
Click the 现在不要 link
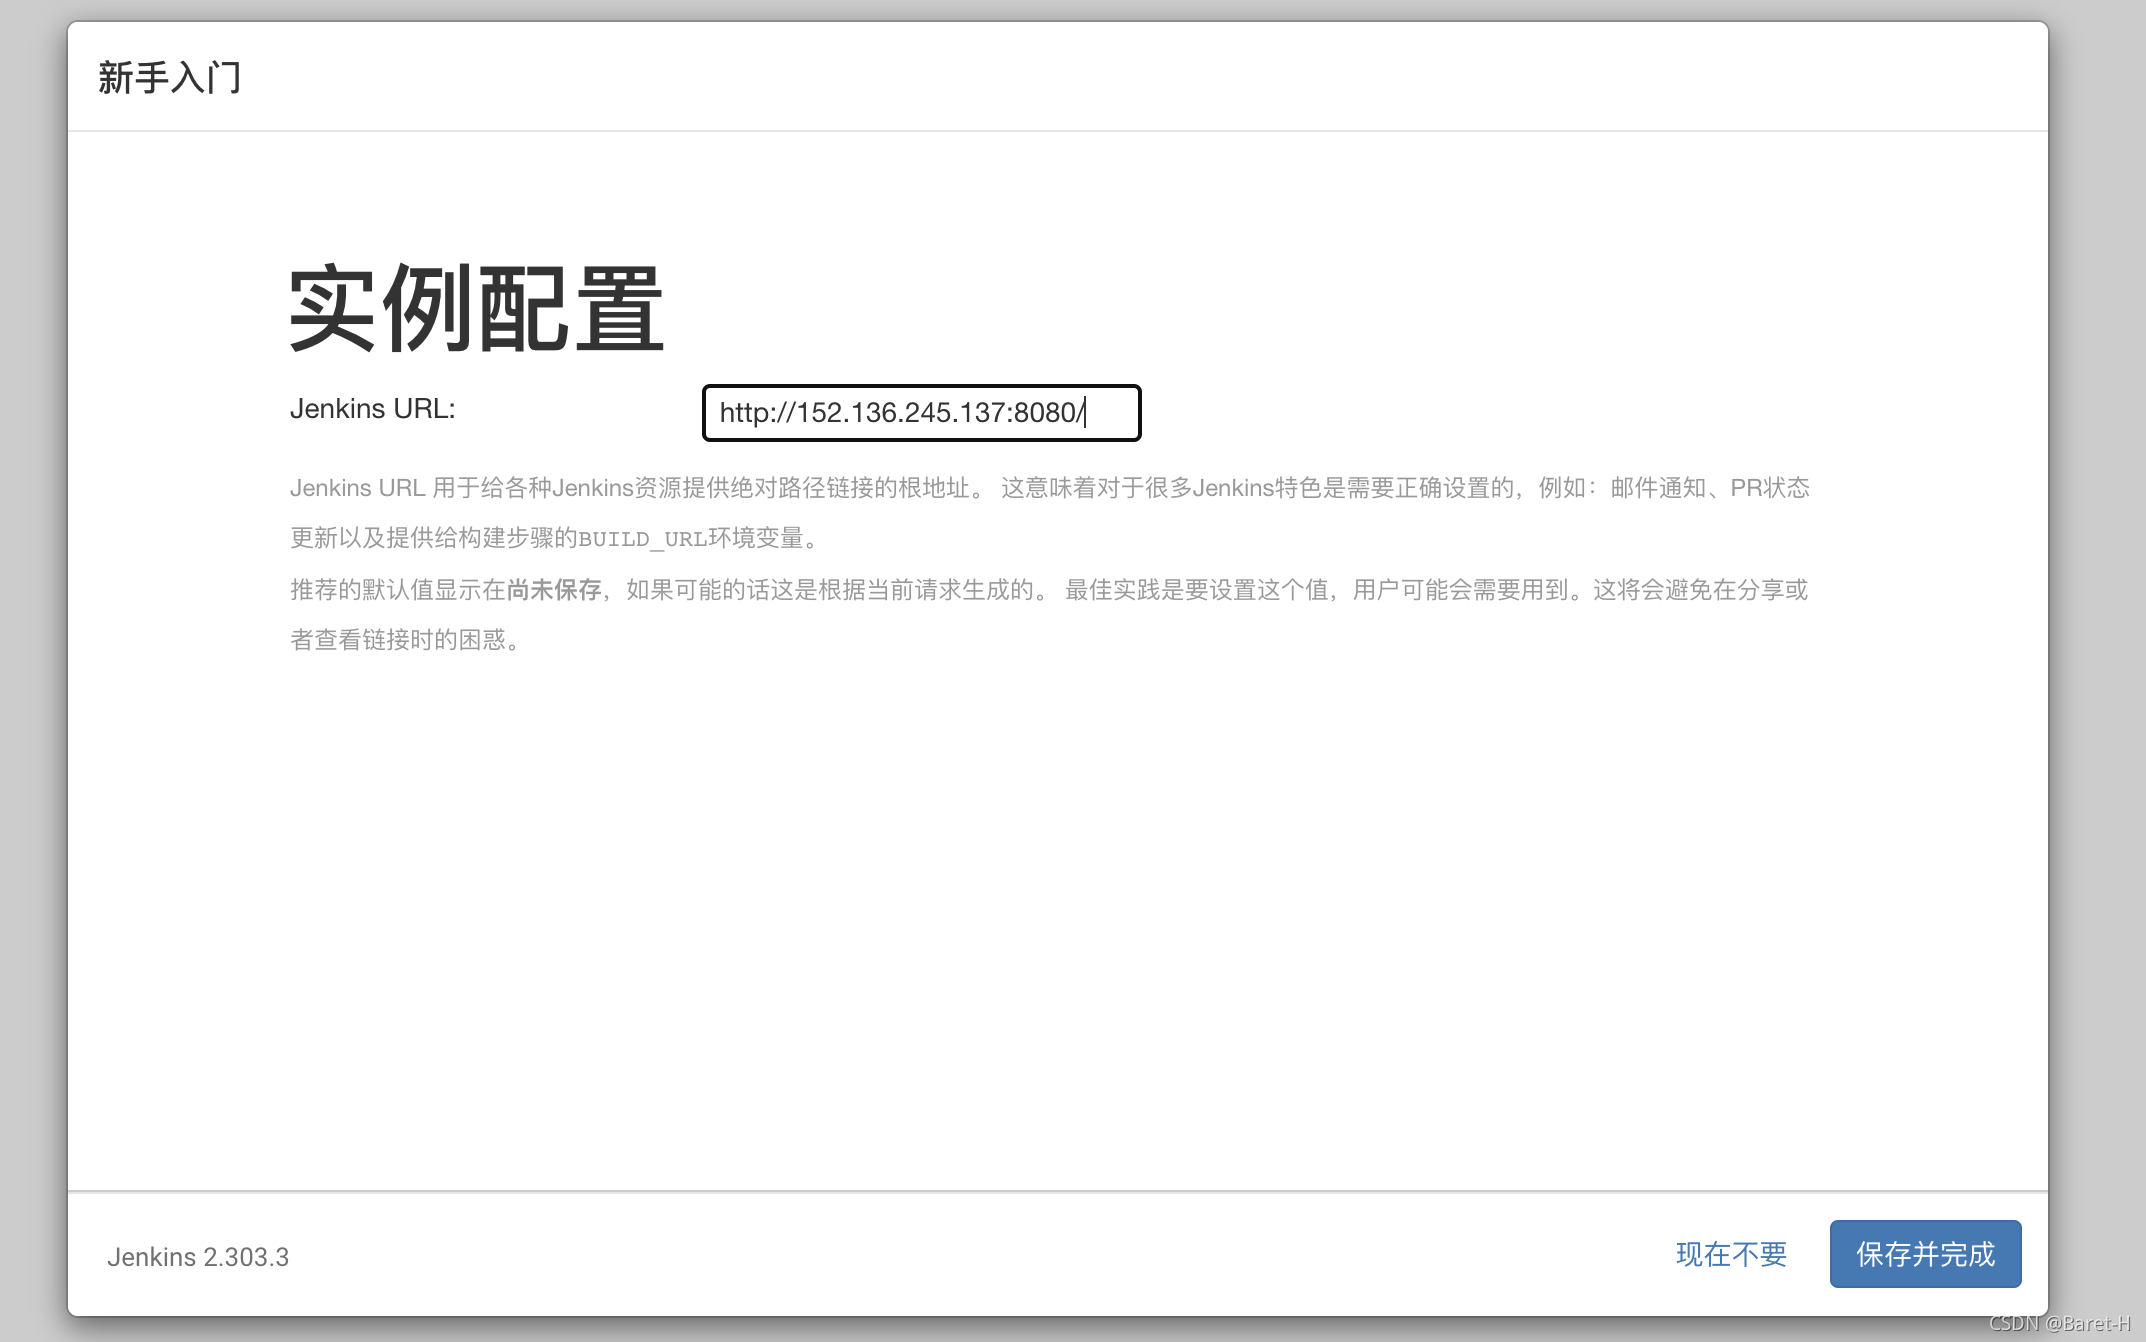tap(1731, 1254)
